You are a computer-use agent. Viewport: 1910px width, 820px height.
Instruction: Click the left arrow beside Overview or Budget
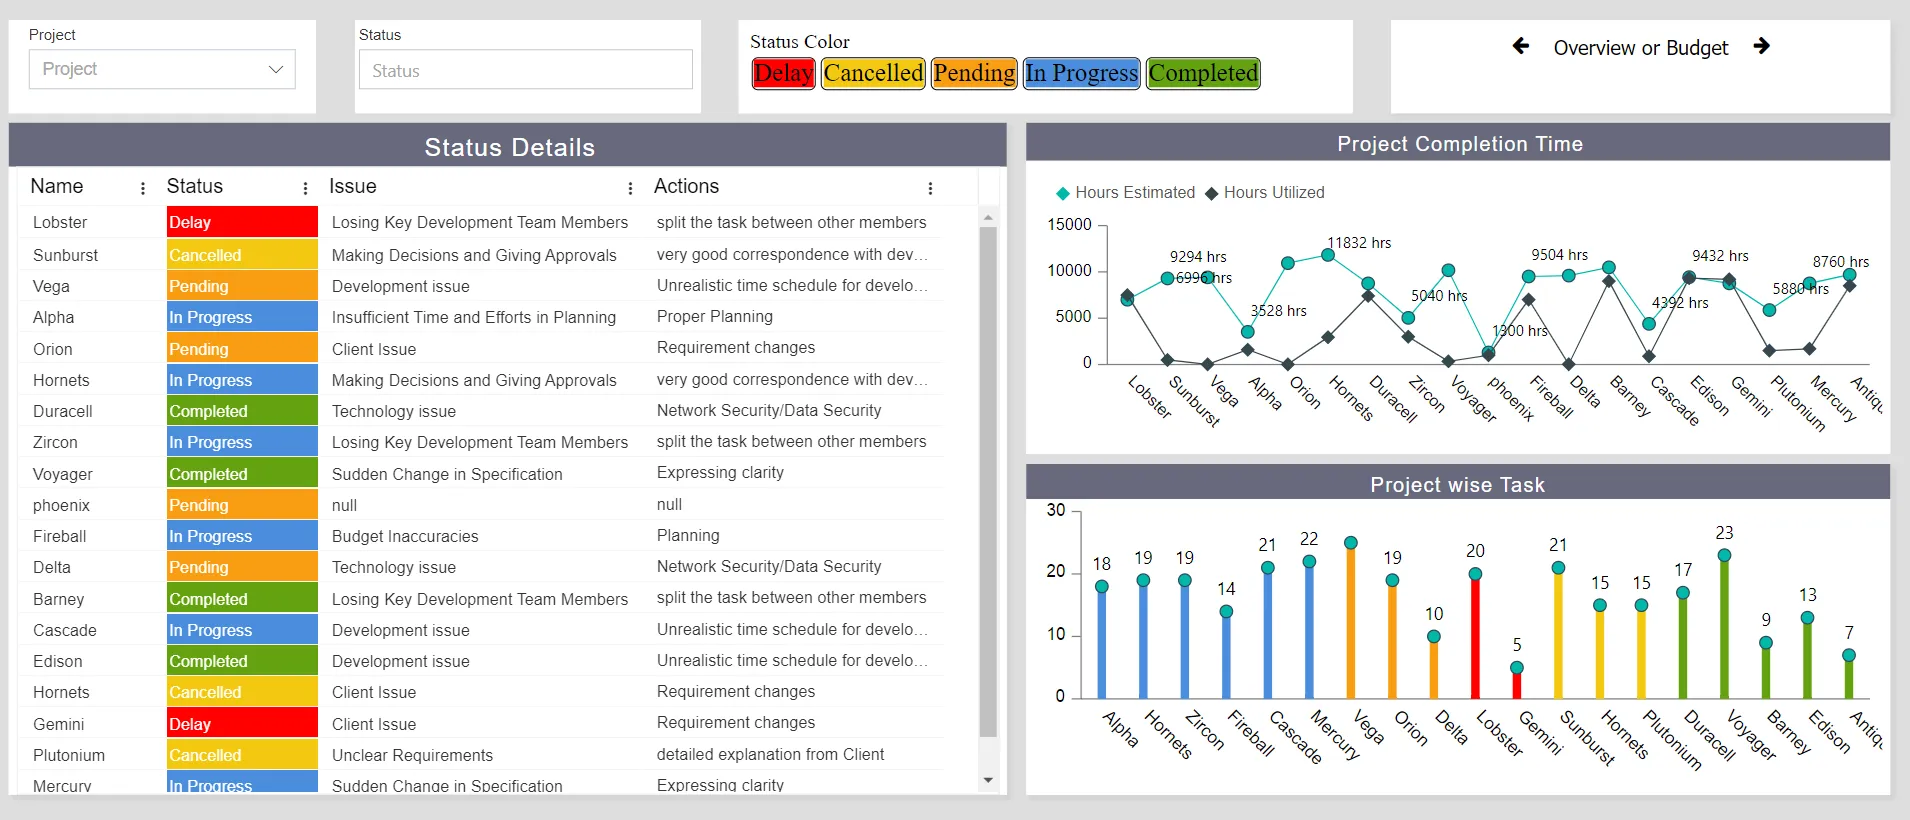(1520, 46)
